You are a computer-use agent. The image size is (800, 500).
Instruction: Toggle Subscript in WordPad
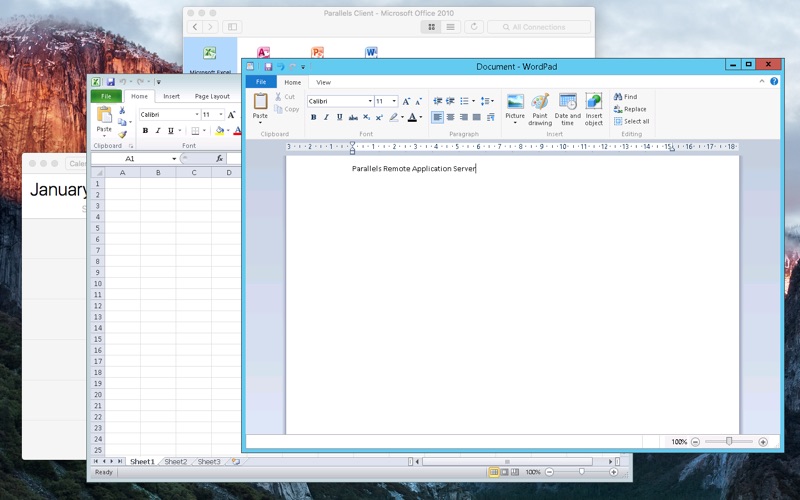366,117
